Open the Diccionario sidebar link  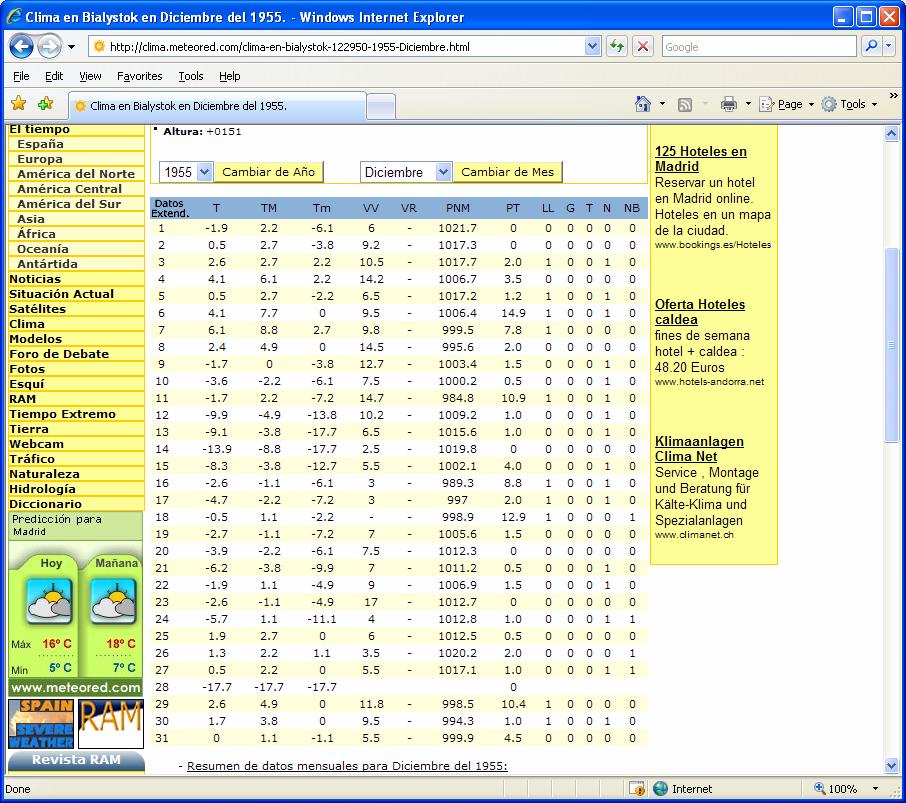point(46,504)
